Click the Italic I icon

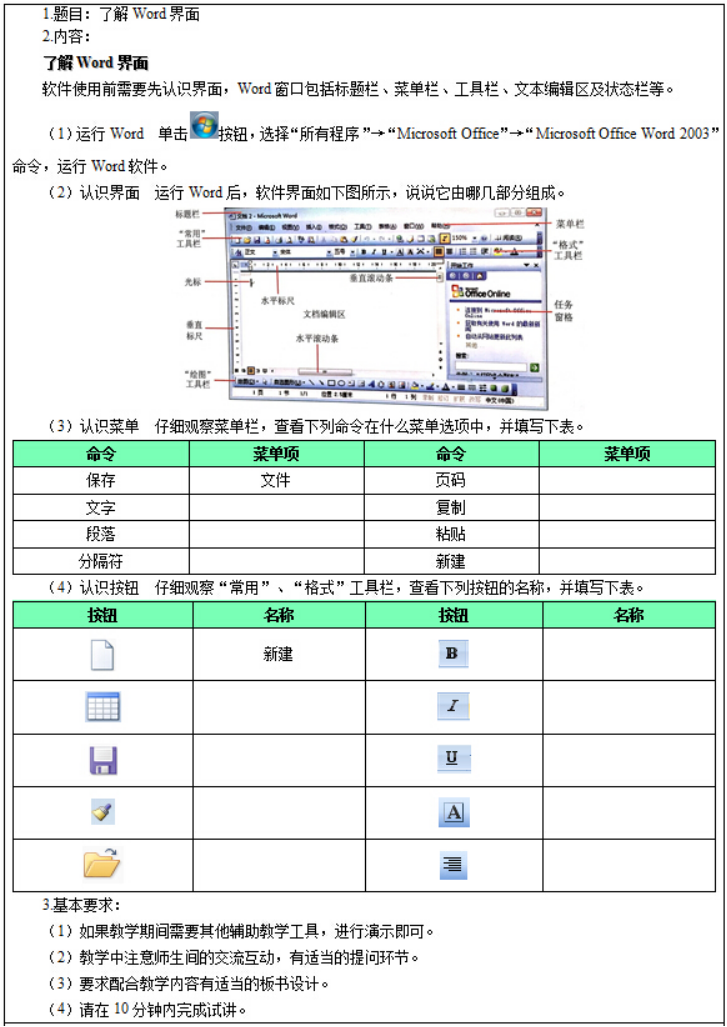pos(453,706)
